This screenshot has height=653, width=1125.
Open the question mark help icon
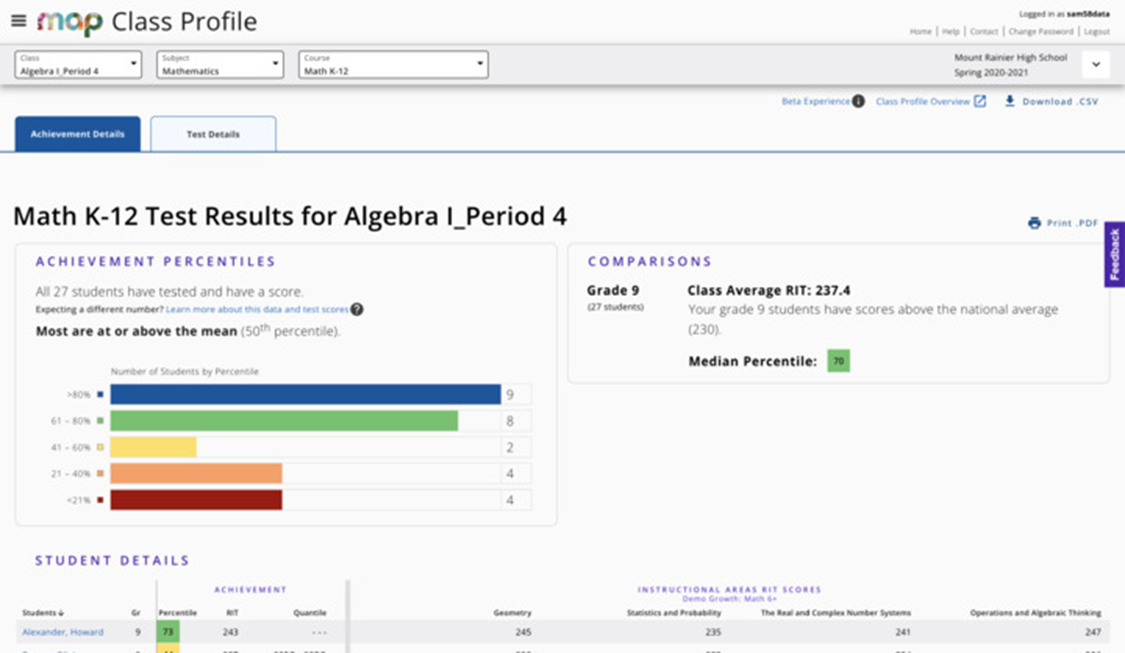[x=356, y=309]
